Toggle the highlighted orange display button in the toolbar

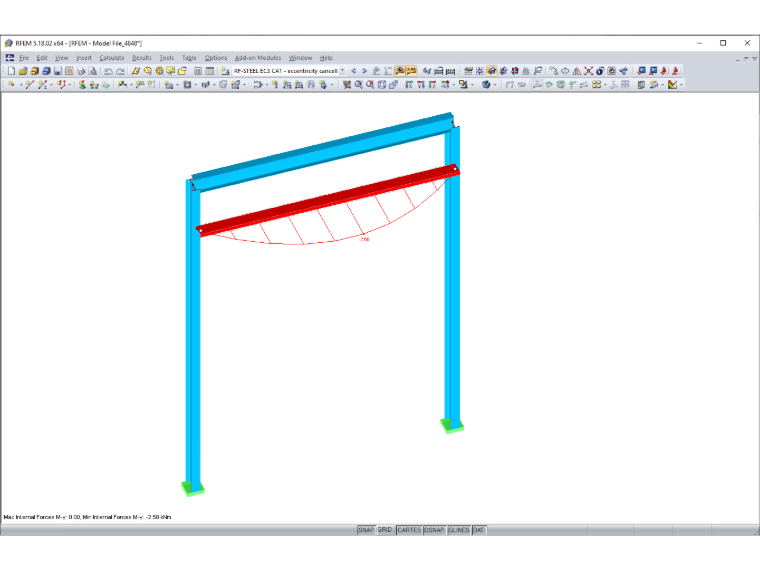(x=491, y=71)
